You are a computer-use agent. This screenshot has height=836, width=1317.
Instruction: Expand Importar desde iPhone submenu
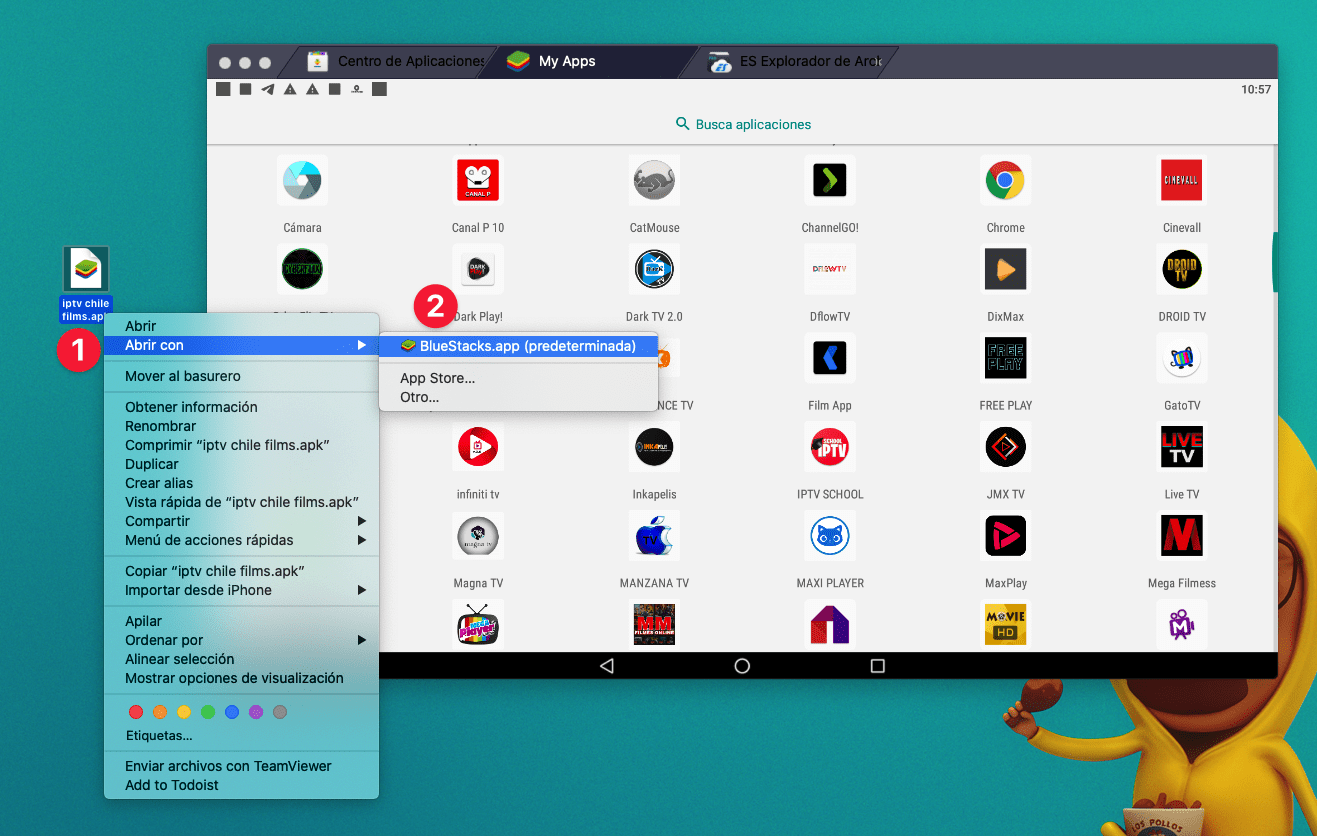coord(241,590)
